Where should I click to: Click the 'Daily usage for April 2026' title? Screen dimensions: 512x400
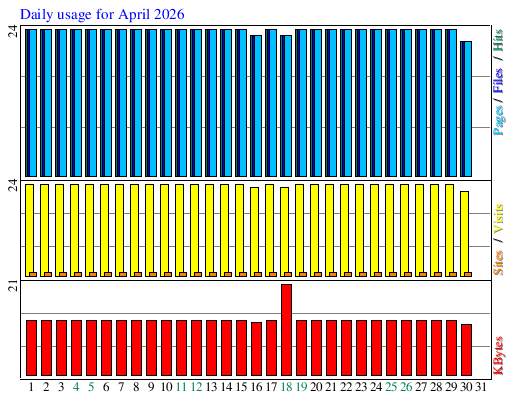(102, 15)
